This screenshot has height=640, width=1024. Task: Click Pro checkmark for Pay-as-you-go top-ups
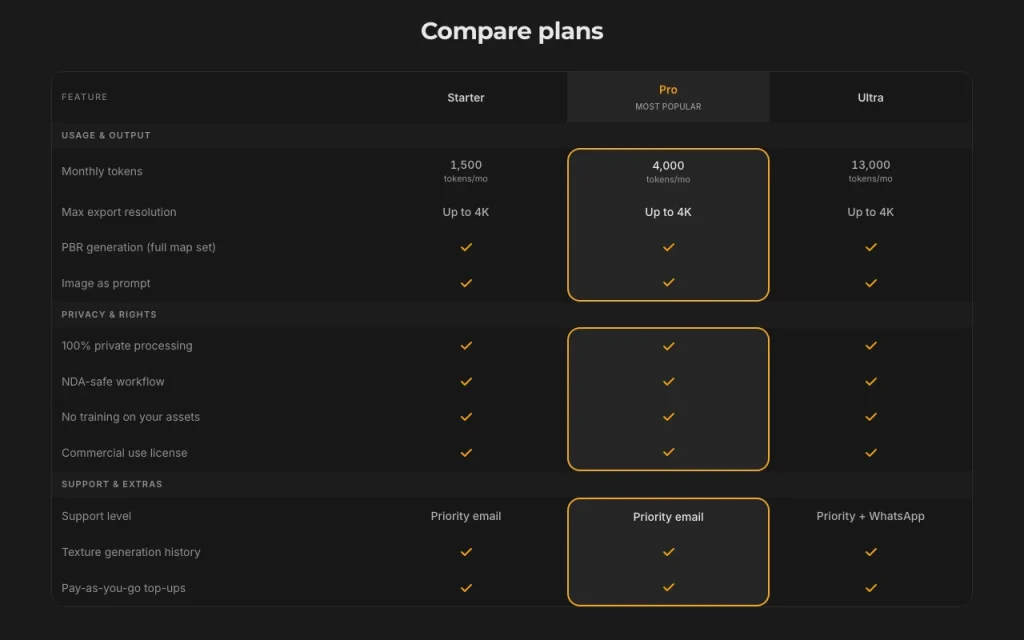[668, 587]
